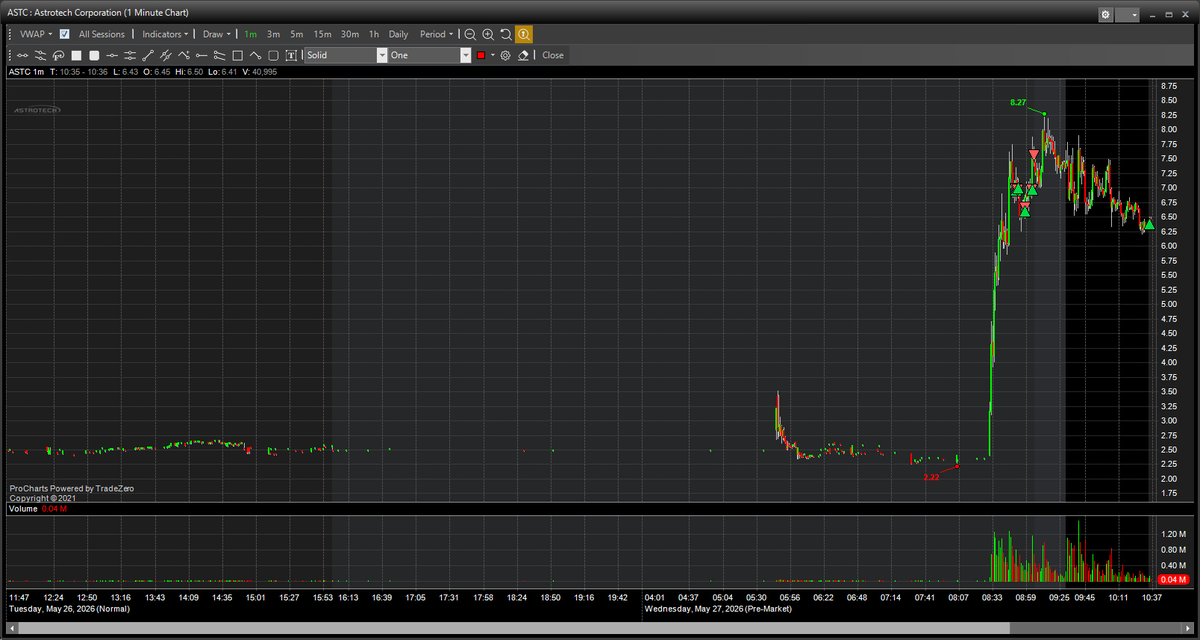
Task: Switch to the 5m timeframe
Action: [297, 34]
